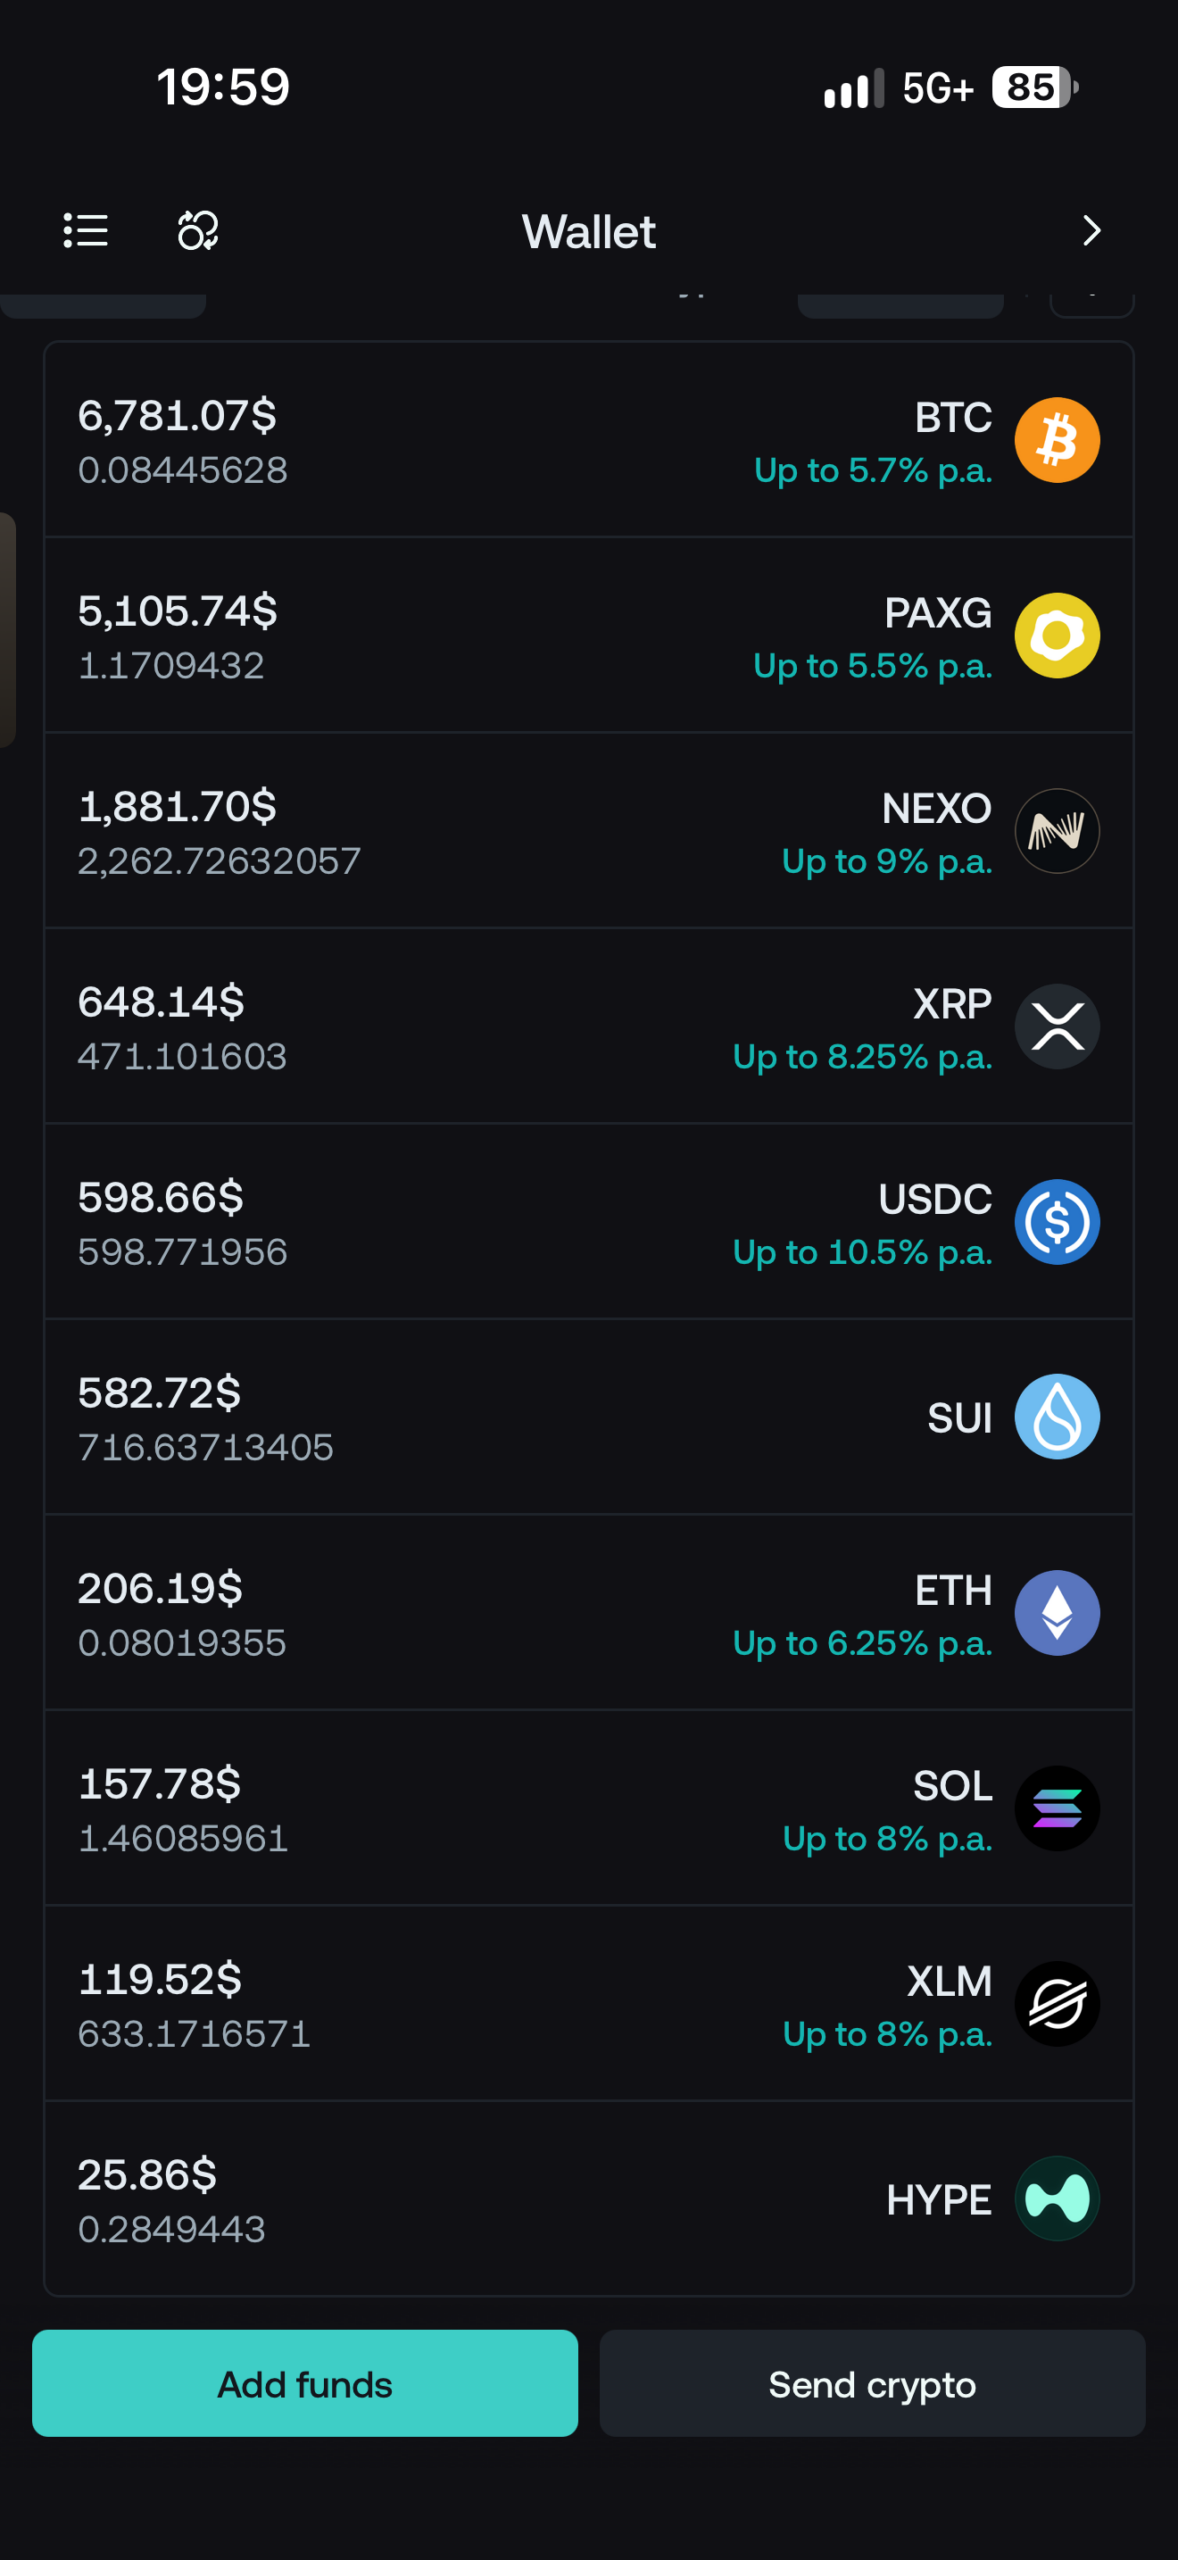The width and height of the screenshot is (1178, 2560).
Task: Tap the Wallet header title
Action: coord(589,232)
